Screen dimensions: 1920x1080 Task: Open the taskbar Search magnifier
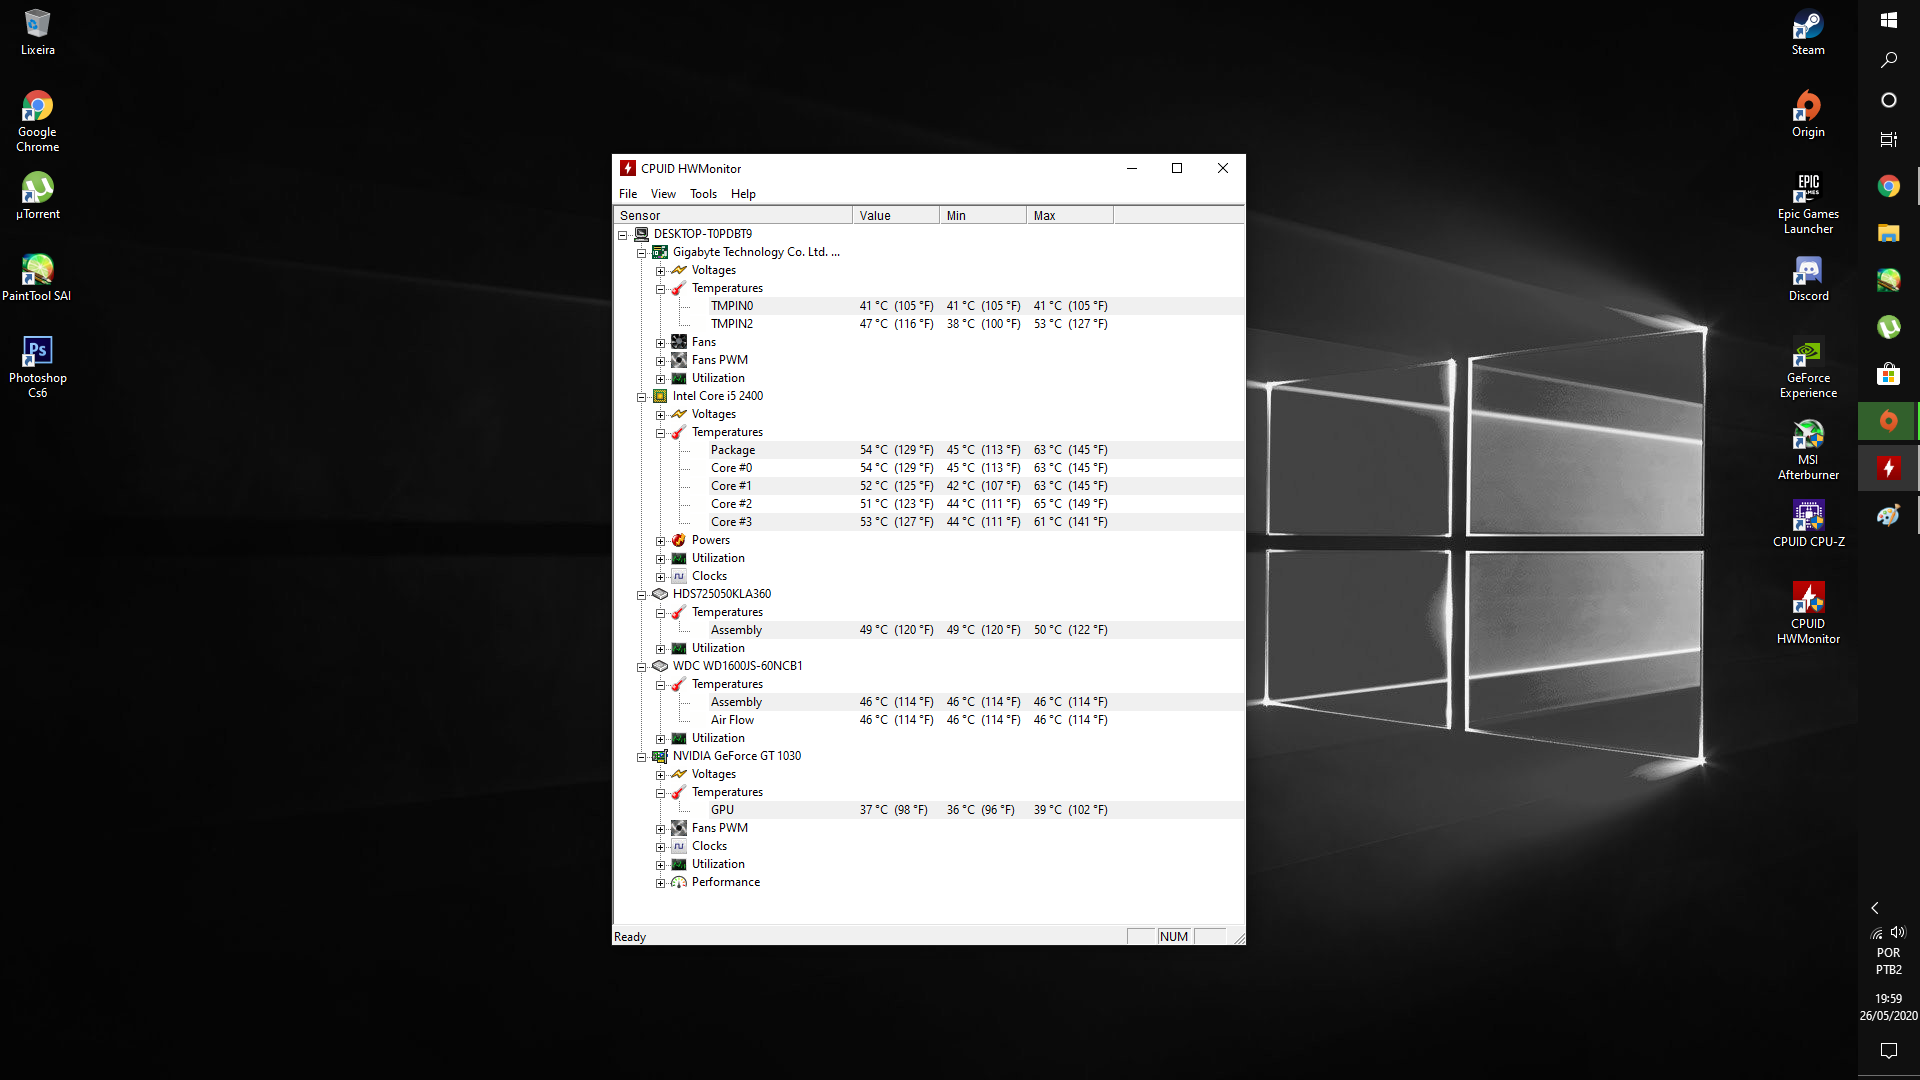click(1888, 60)
